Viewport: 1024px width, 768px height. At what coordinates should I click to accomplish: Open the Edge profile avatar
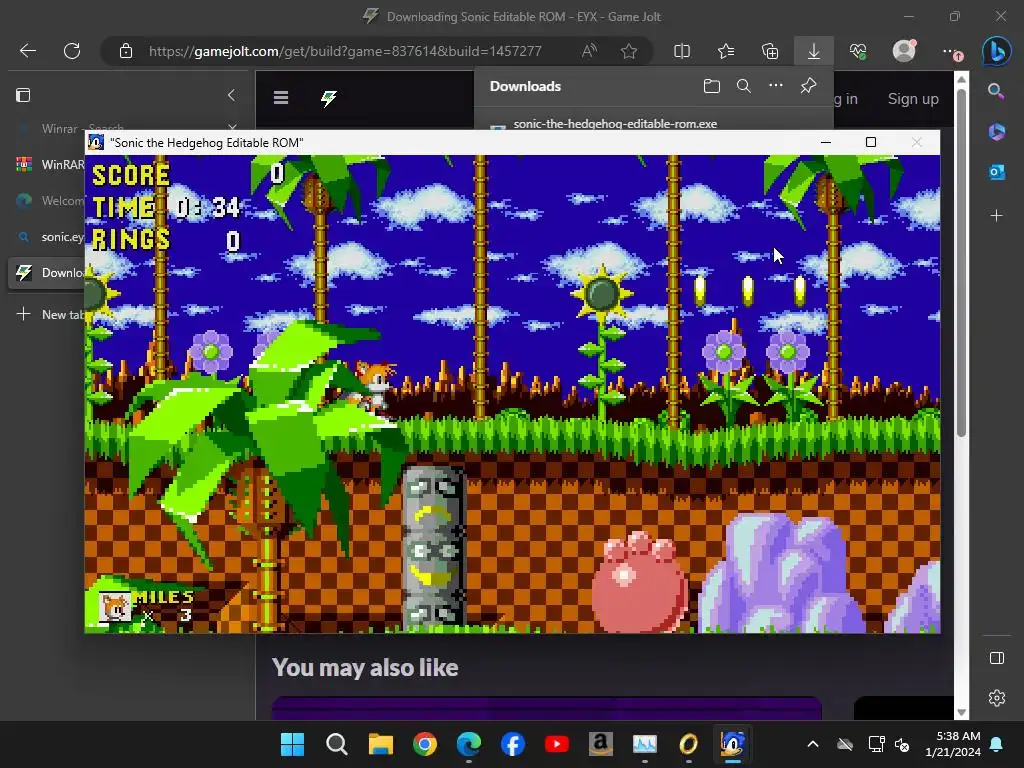pyautogui.click(x=904, y=51)
